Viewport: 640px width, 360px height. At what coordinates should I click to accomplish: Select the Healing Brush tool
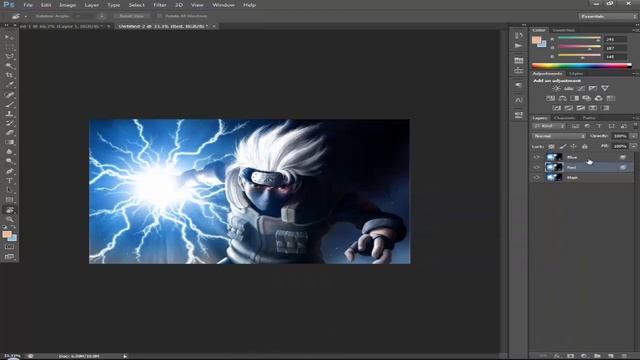tap(9, 95)
